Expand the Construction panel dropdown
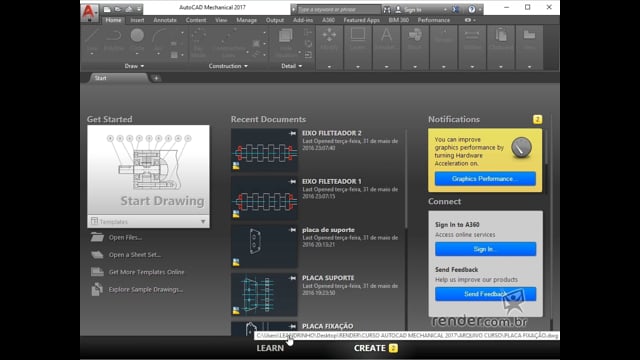The image size is (640, 360). click(228, 66)
